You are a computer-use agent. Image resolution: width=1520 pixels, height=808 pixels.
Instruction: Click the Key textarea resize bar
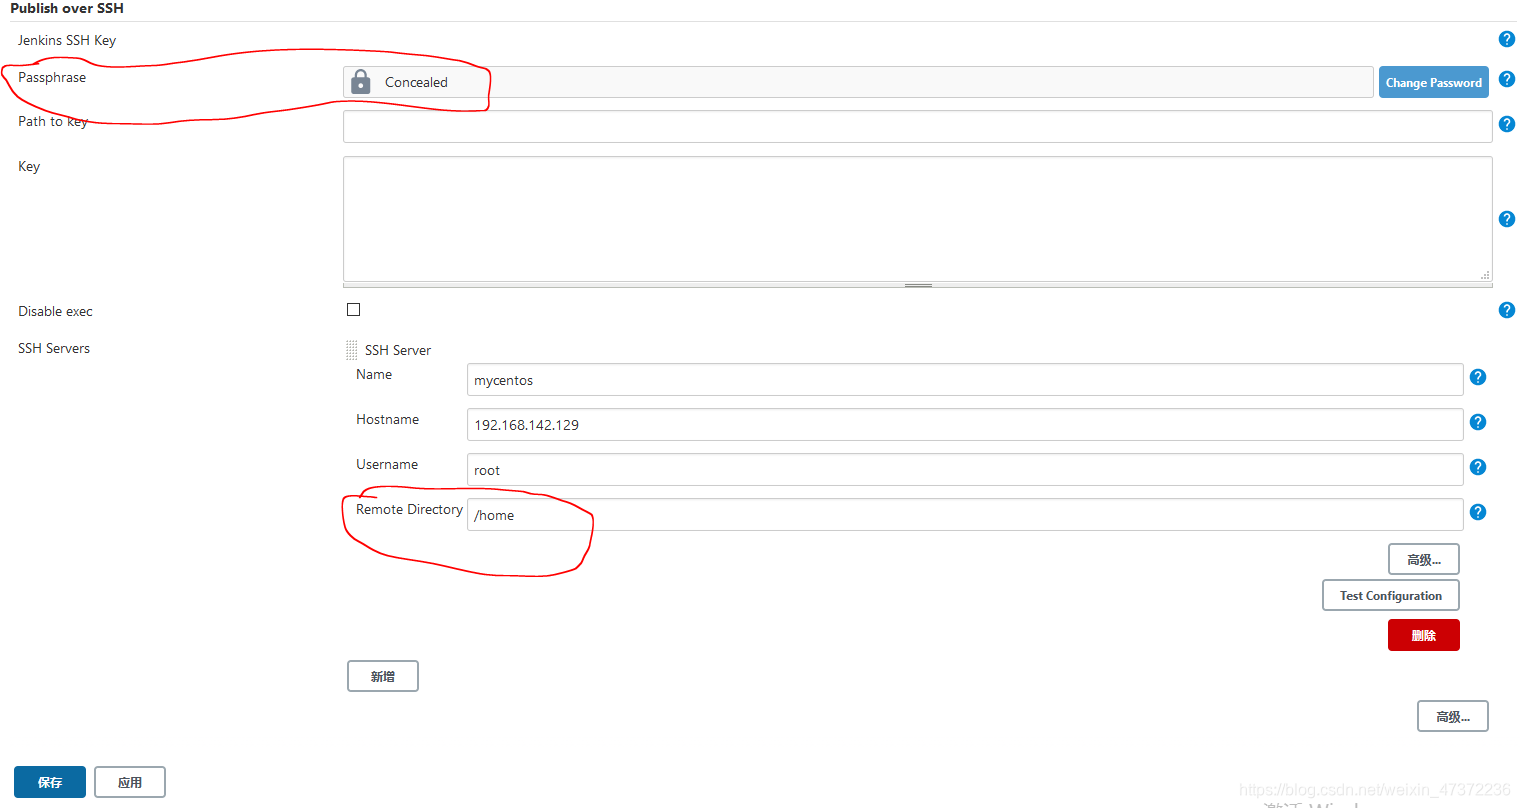coord(917,285)
